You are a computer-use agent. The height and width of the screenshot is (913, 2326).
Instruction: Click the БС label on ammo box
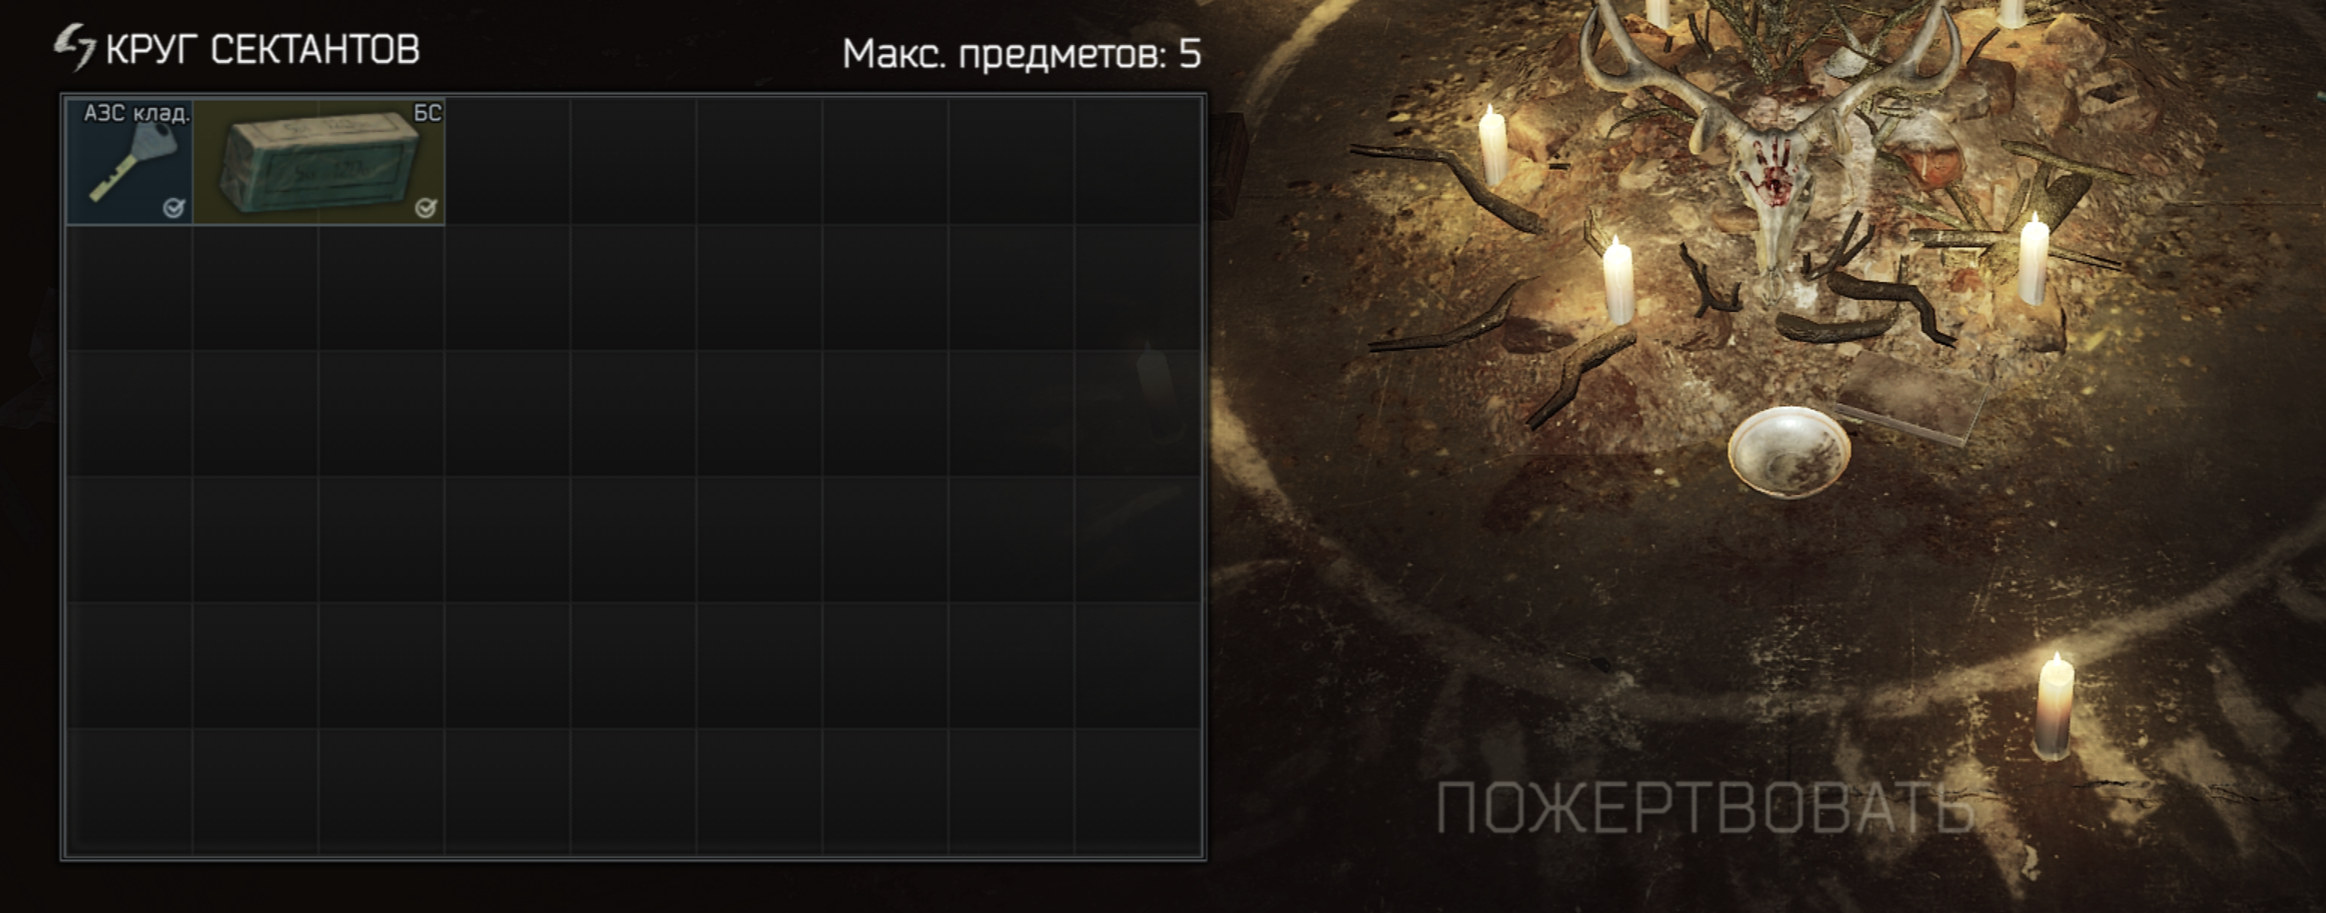click(428, 113)
